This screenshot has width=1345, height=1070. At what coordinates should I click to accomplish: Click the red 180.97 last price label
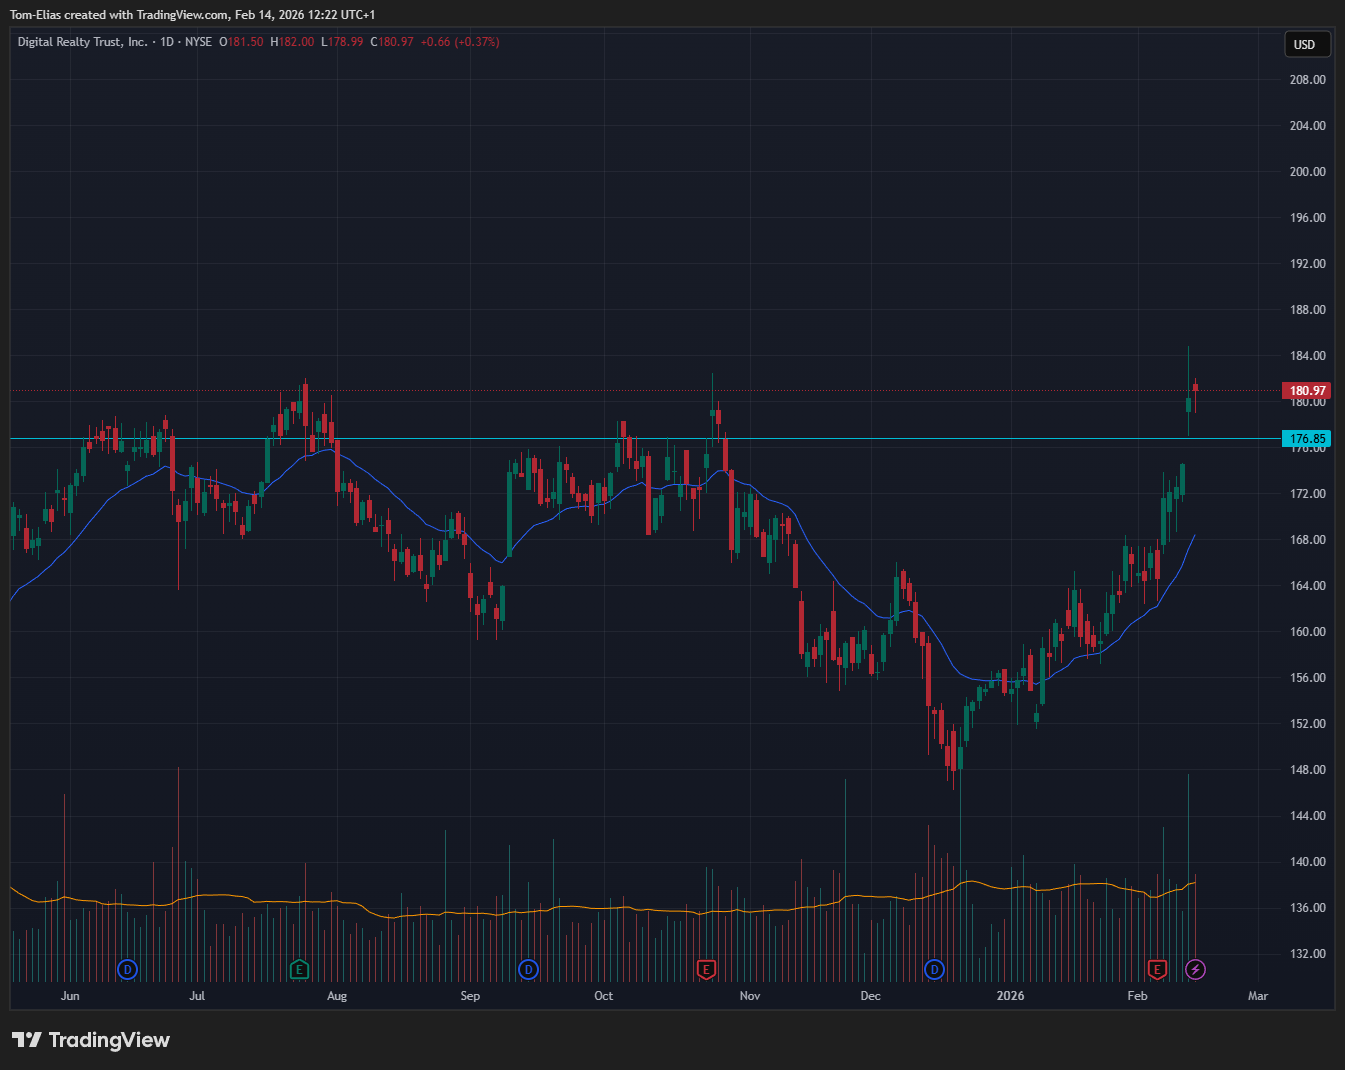tap(1306, 391)
